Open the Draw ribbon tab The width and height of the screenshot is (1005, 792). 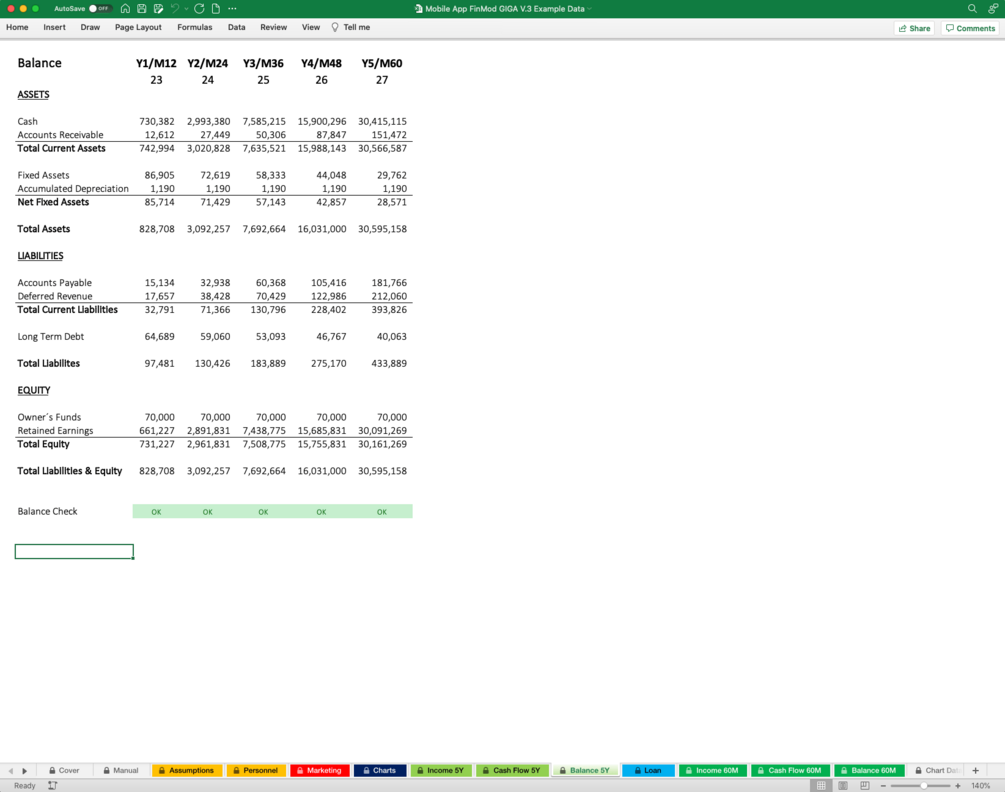tap(90, 27)
